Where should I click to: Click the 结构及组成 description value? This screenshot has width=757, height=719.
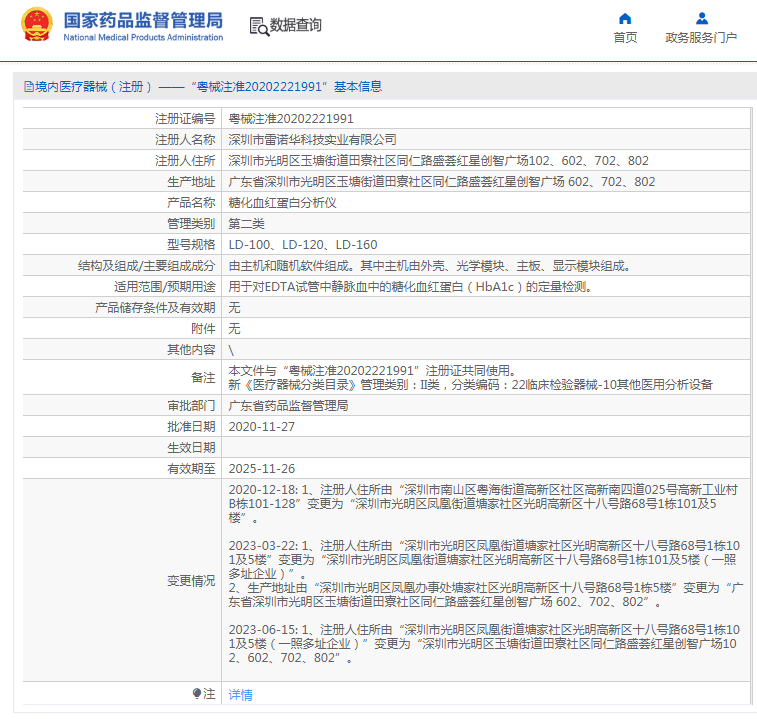430,266
